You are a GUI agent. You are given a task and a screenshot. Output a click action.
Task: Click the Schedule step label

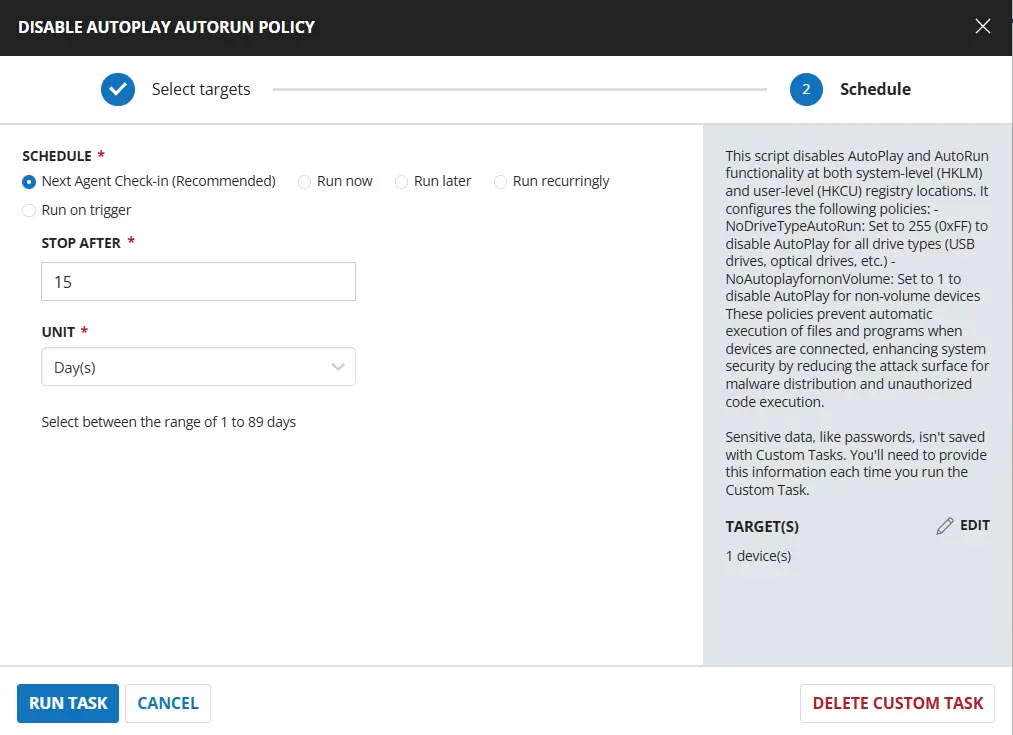(x=875, y=89)
